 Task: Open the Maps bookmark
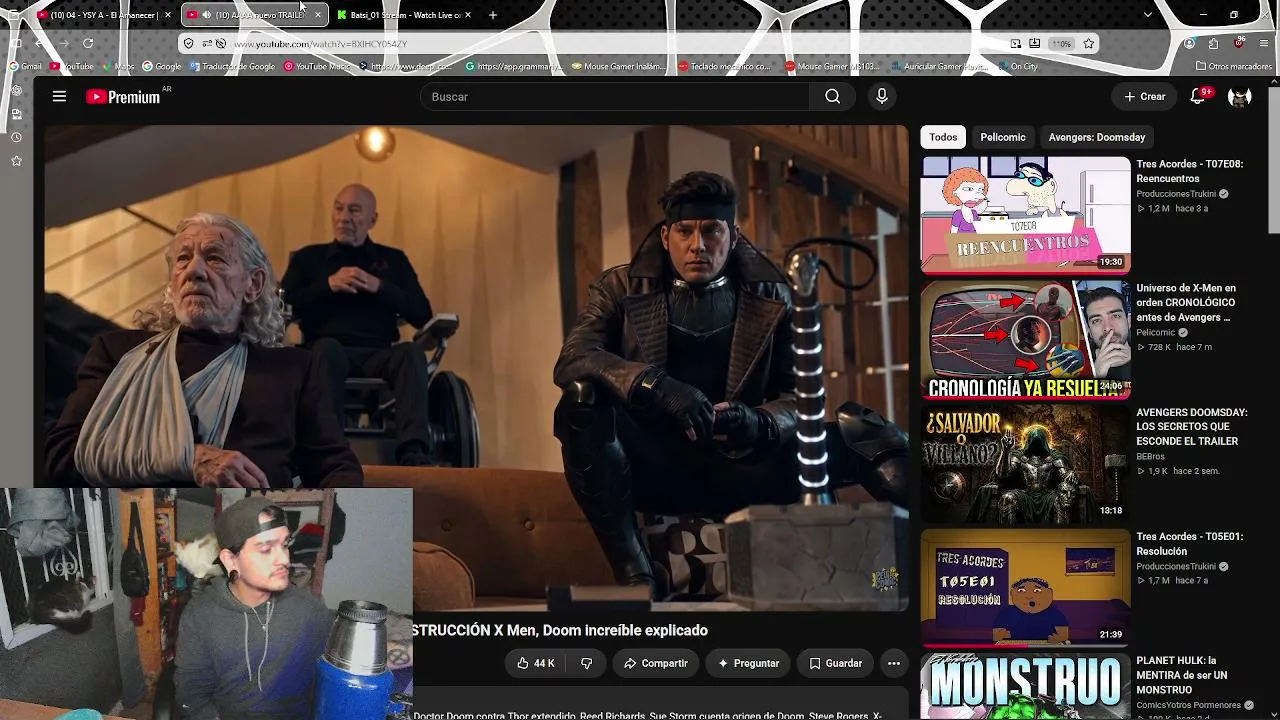[119, 66]
